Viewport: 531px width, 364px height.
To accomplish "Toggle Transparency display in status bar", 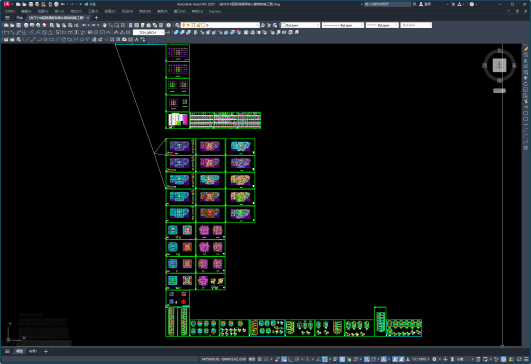I will [x=342, y=359].
